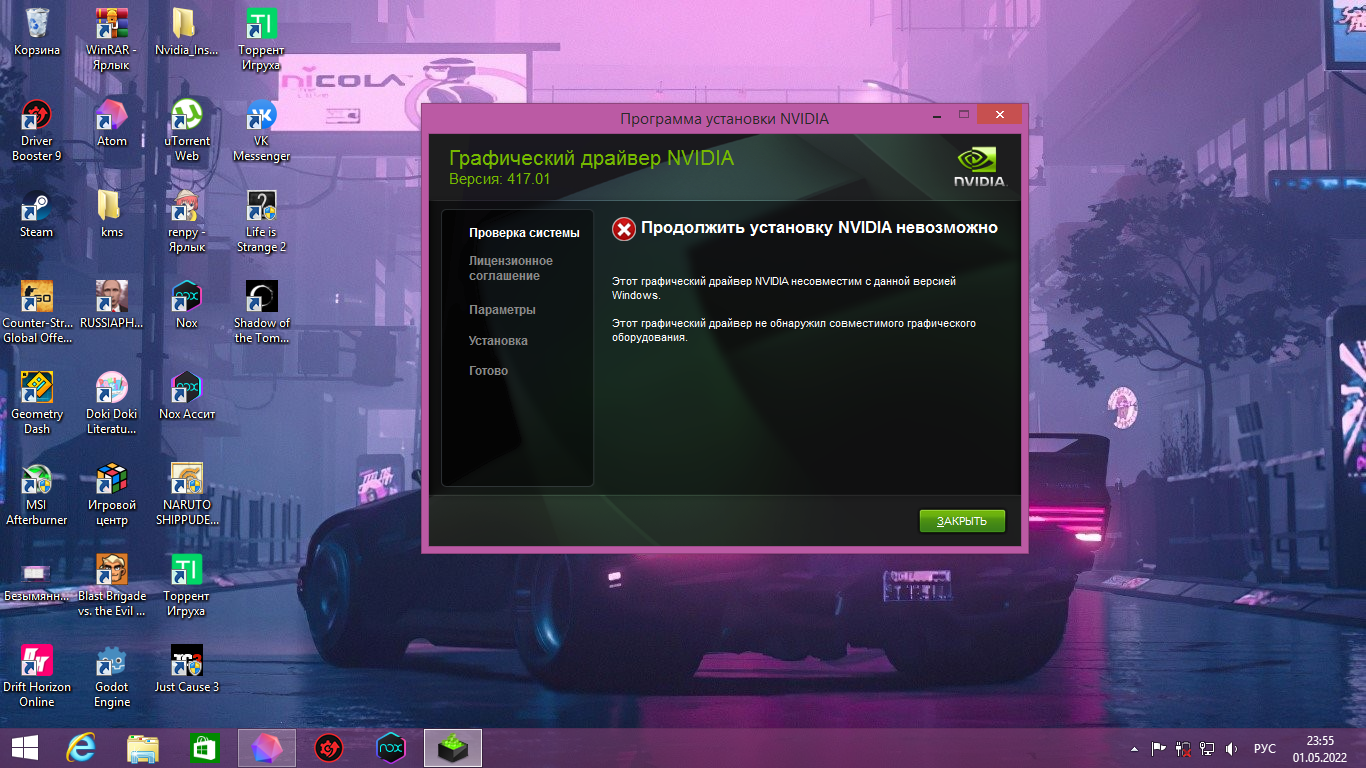Select the Steam desktop icon
The image size is (1366, 768).
37,214
